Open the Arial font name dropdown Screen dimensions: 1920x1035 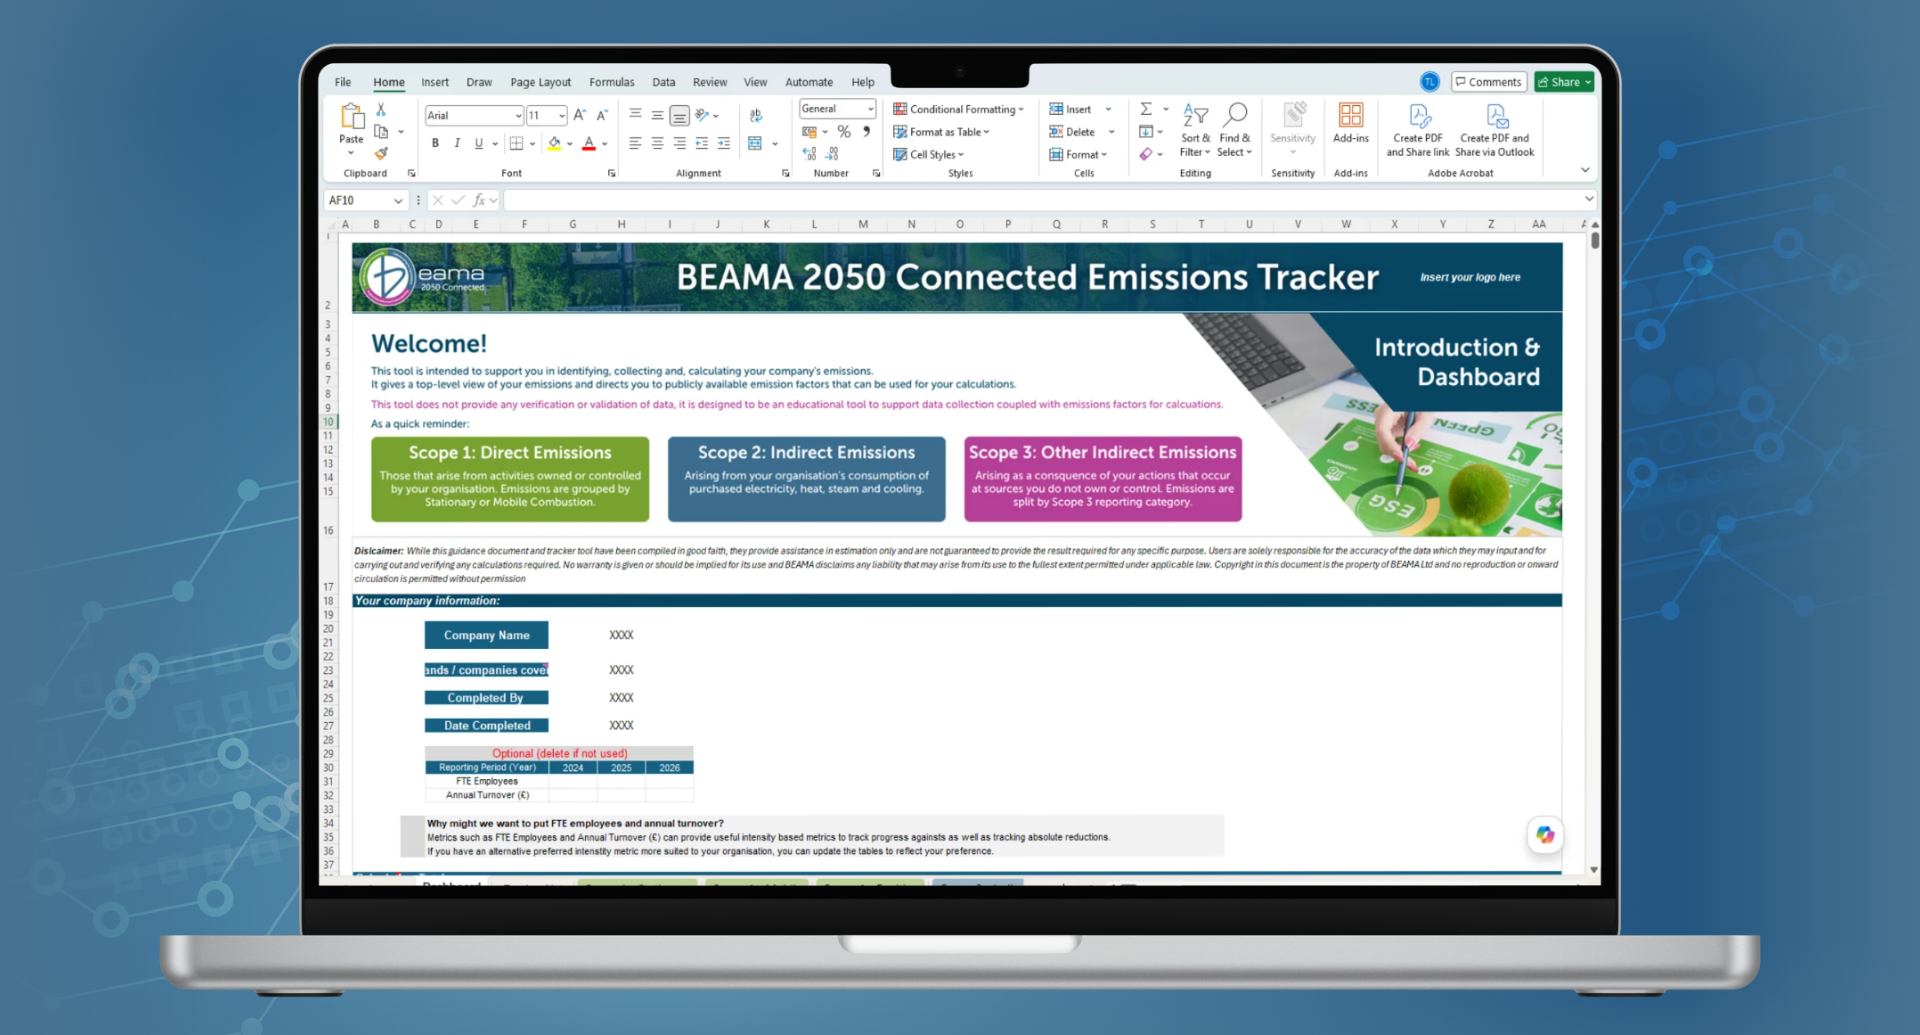point(518,116)
